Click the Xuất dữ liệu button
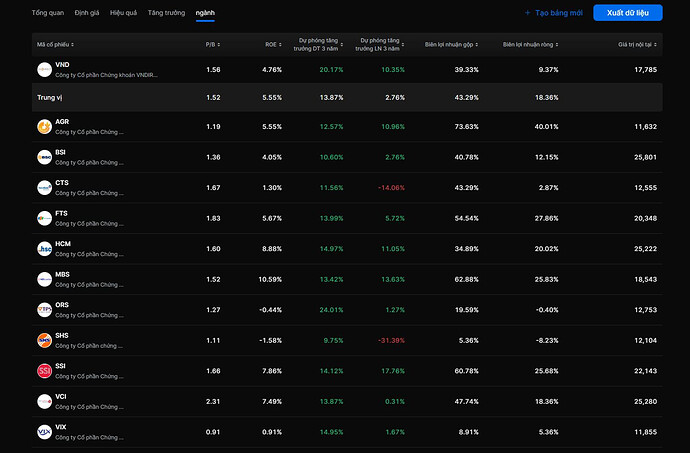 point(628,13)
